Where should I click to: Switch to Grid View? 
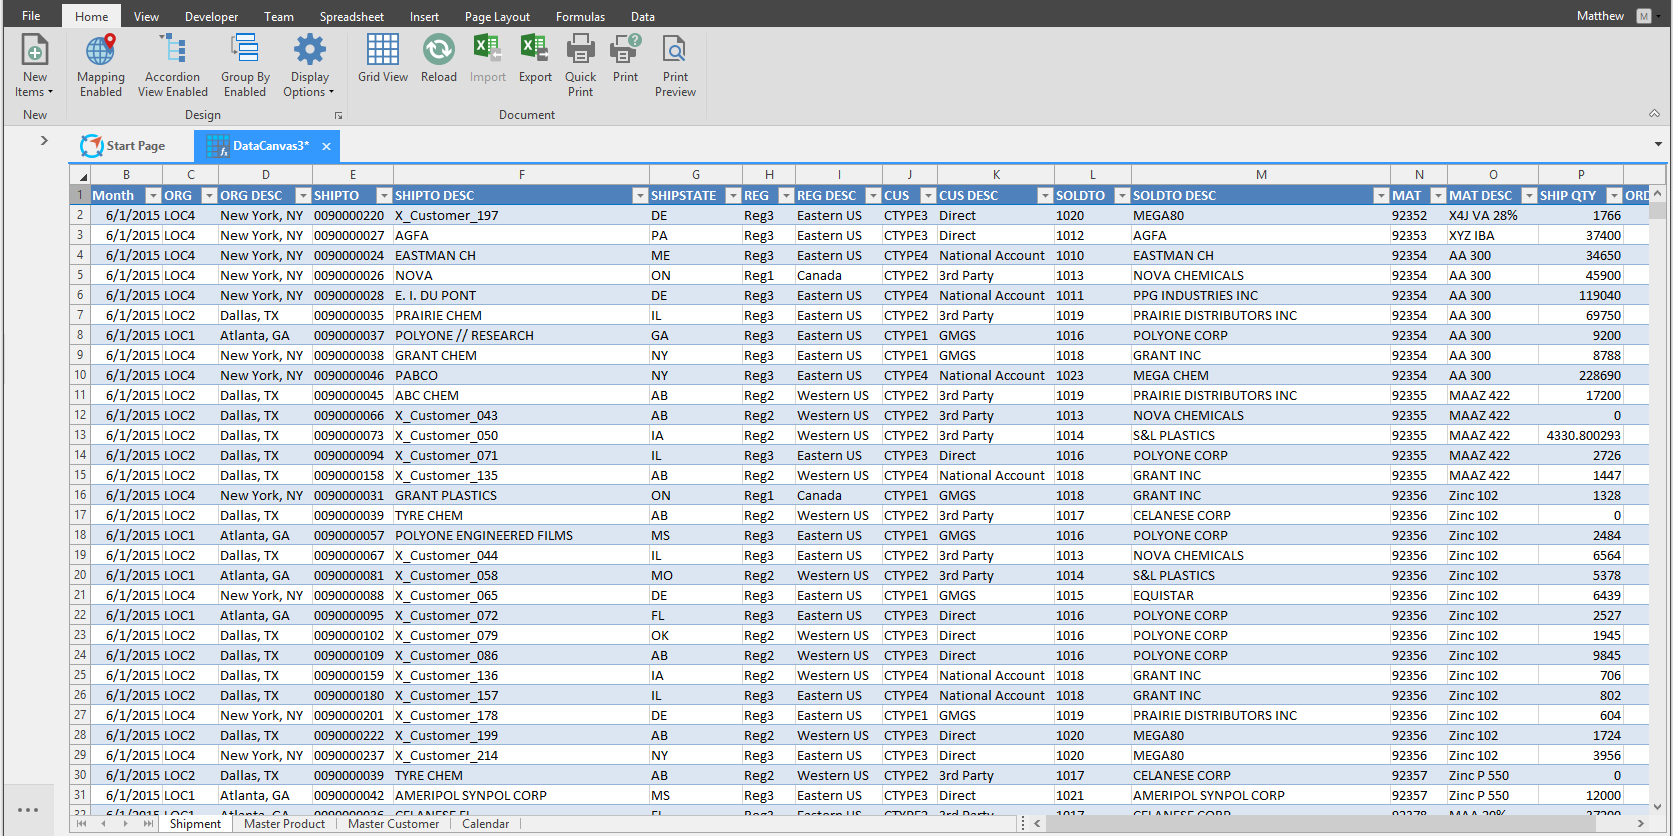click(383, 59)
